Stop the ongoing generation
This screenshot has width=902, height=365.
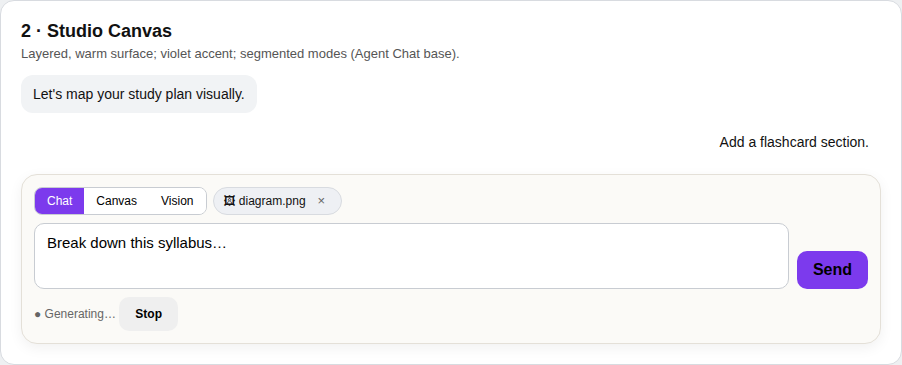pos(148,314)
